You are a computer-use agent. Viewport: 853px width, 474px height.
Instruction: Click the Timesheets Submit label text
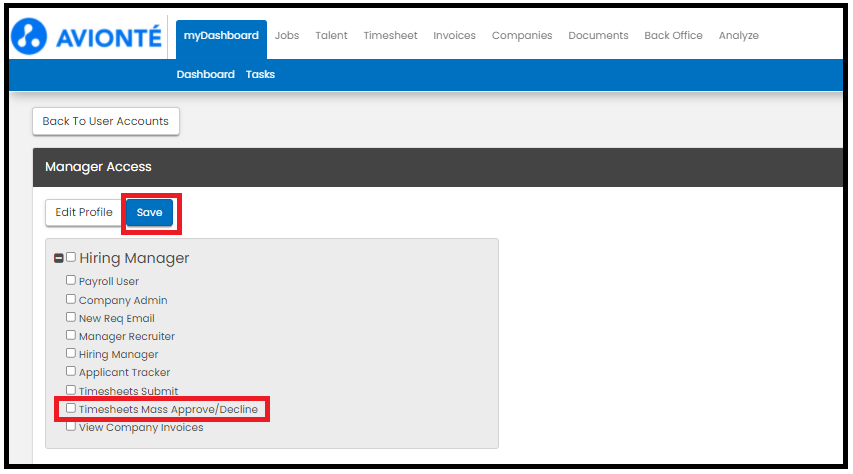(128, 391)
